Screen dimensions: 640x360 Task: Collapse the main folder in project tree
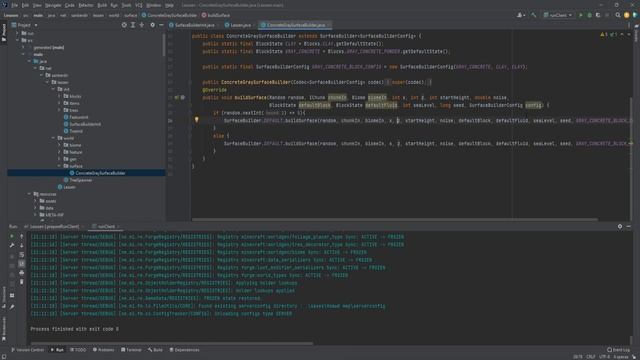[x=24, y=54]
